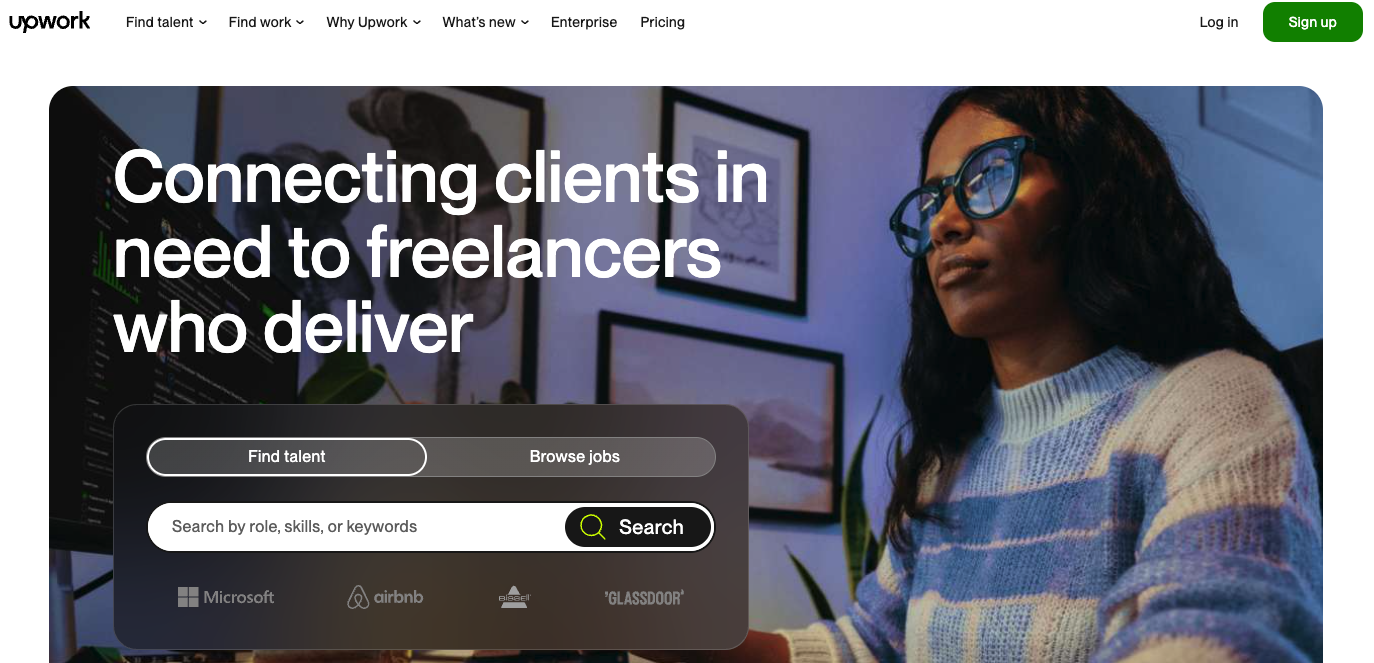
Task: Go to the Pricing page
Action: point(662,22)
